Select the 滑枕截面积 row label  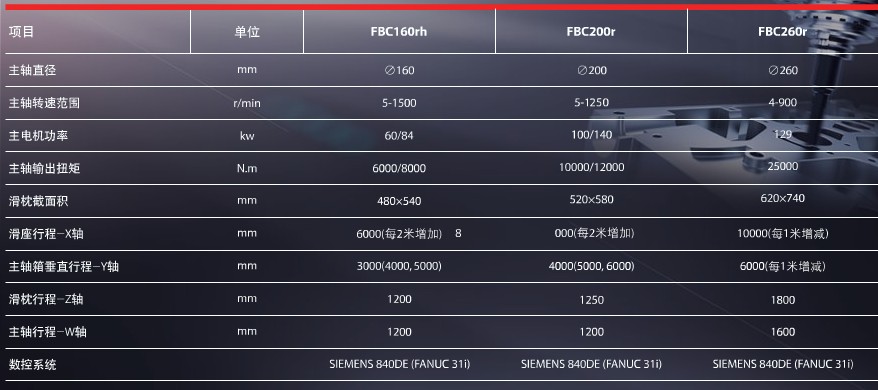(38, 201)
